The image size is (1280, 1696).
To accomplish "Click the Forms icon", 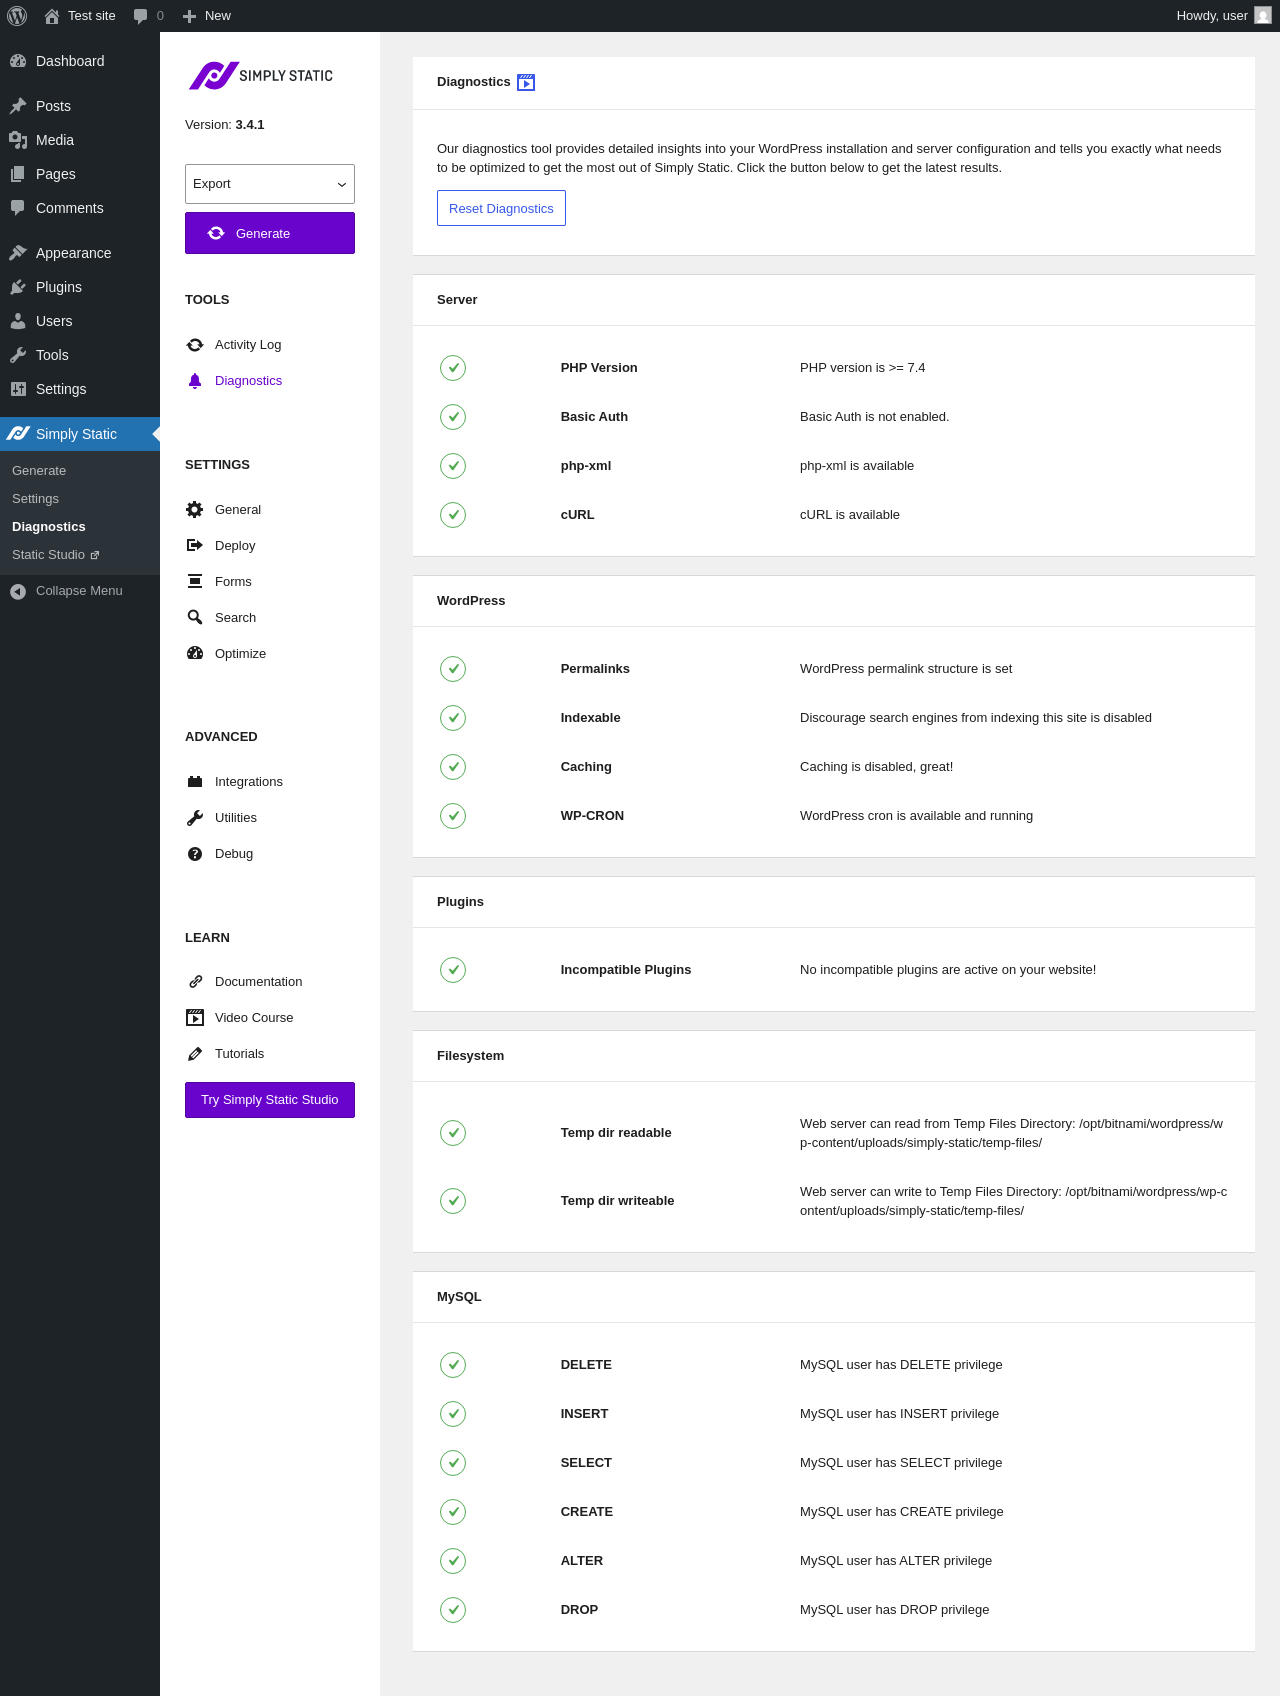I will coord(195,582).
